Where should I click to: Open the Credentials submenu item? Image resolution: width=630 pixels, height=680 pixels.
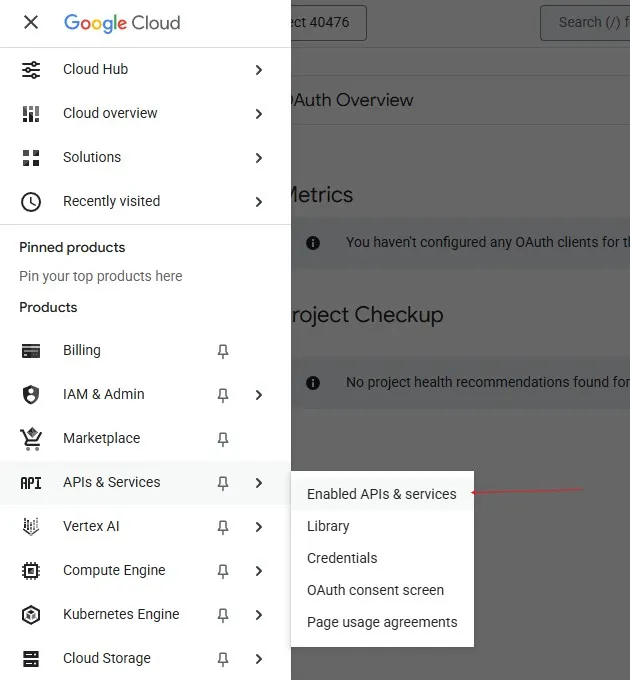point(342,558)
